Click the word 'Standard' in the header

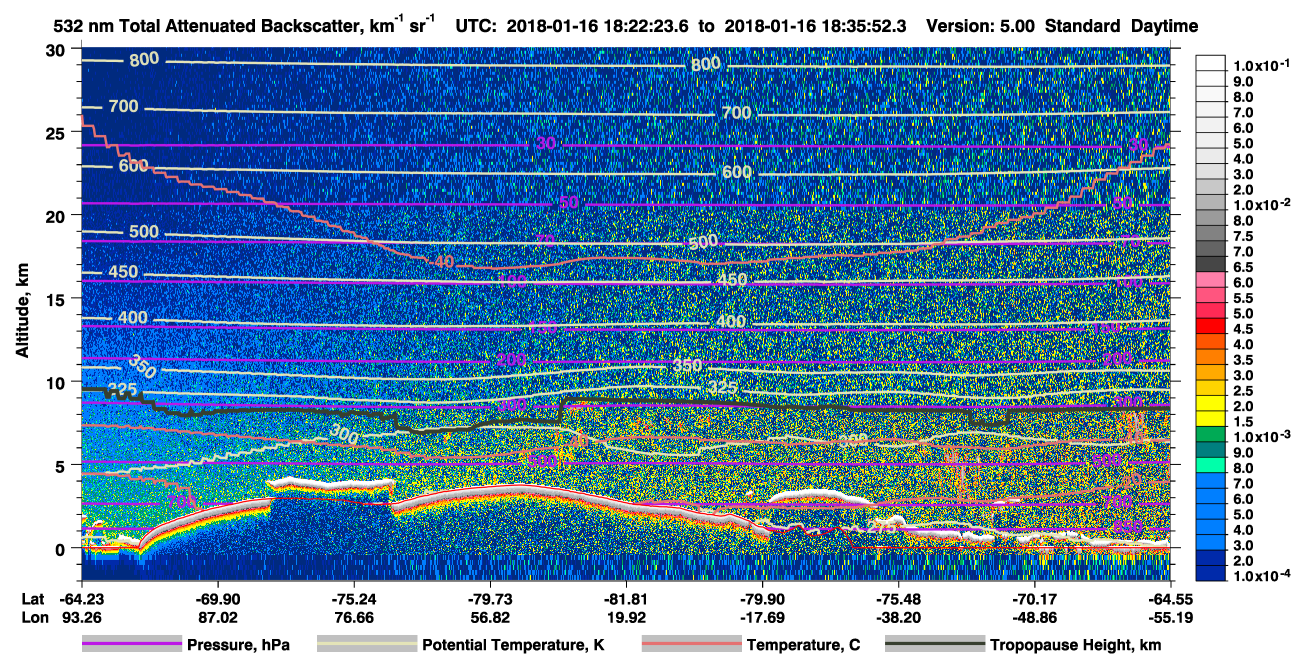click(x=1083, y=27)
